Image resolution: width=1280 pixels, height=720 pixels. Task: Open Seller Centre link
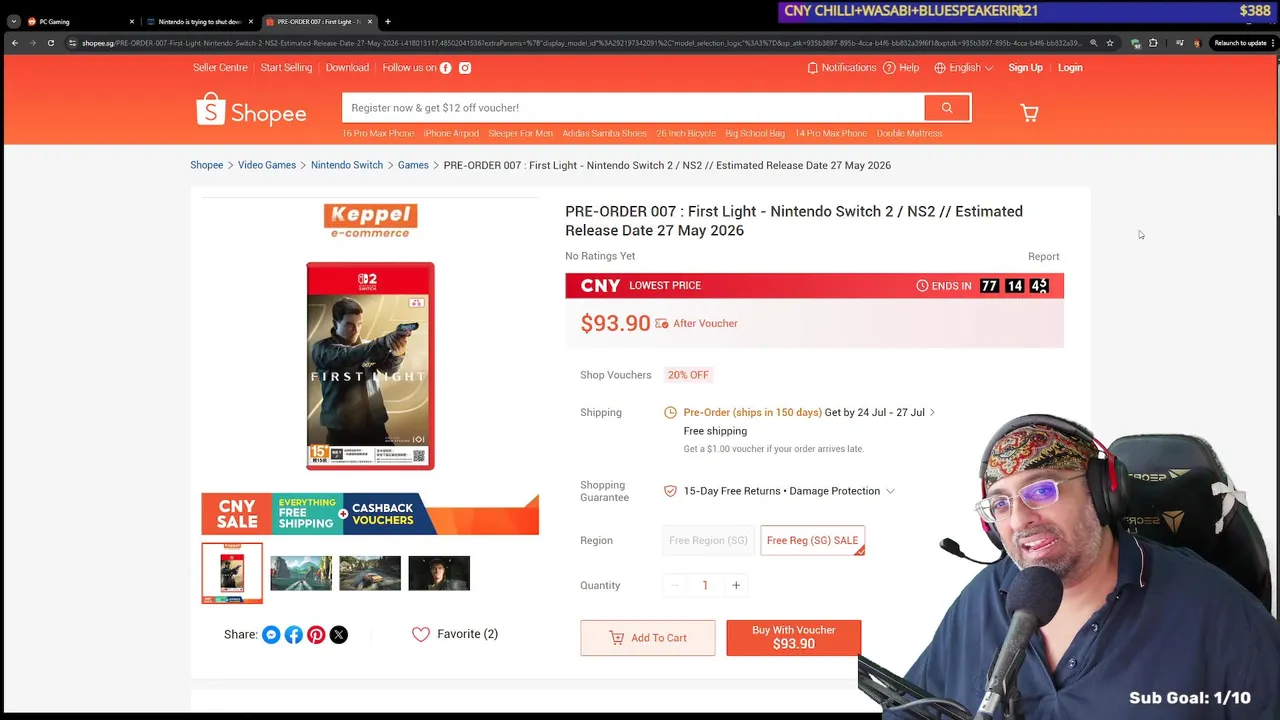pyautogui.click(x=220, y=68)
